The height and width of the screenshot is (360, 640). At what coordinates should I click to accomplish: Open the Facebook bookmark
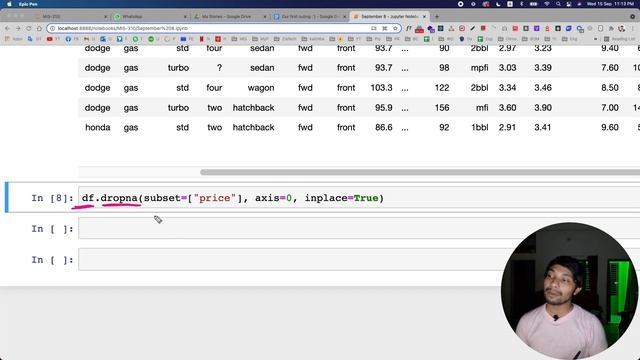pyautogui.click(x=71, y=39)
